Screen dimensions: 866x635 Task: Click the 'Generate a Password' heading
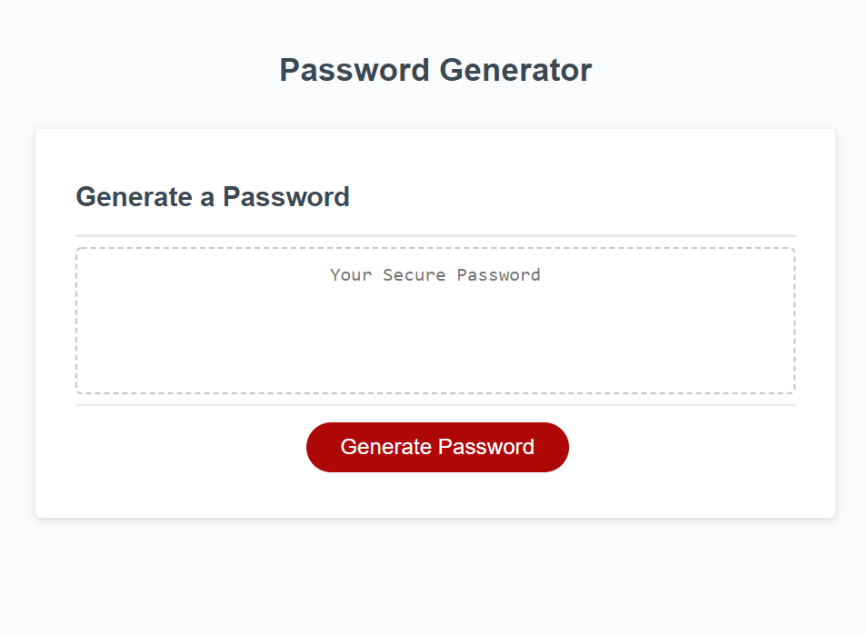click(212, 197)
